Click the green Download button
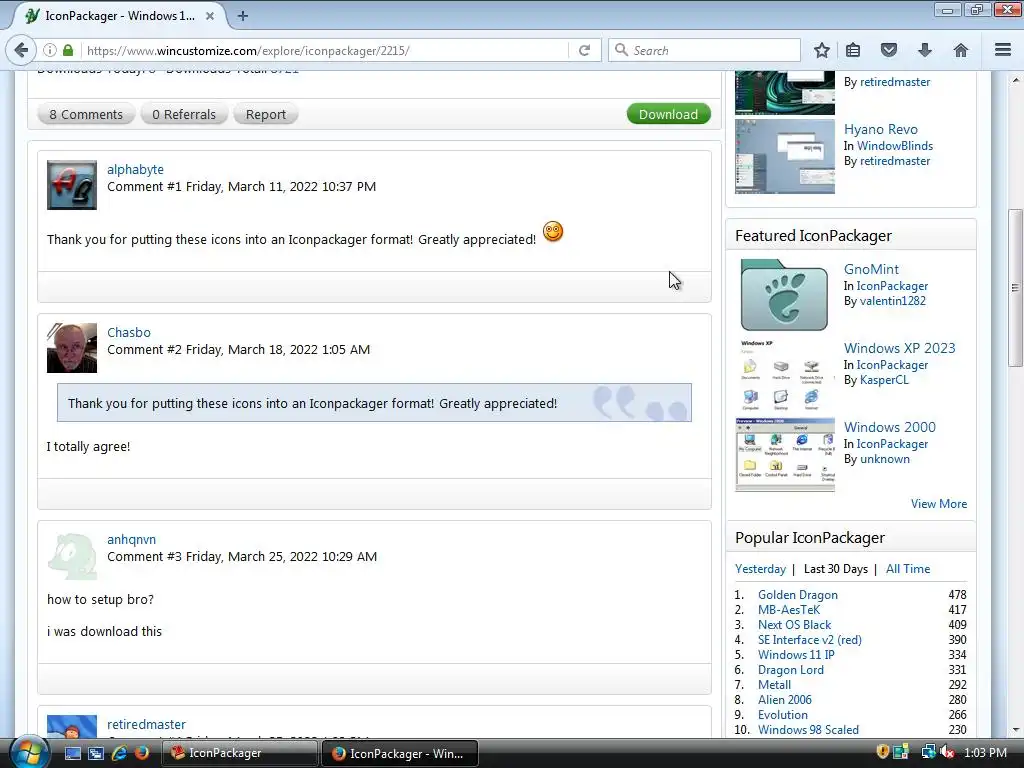The width and height of the screenshot is (1024, 768). click(668, 114)
